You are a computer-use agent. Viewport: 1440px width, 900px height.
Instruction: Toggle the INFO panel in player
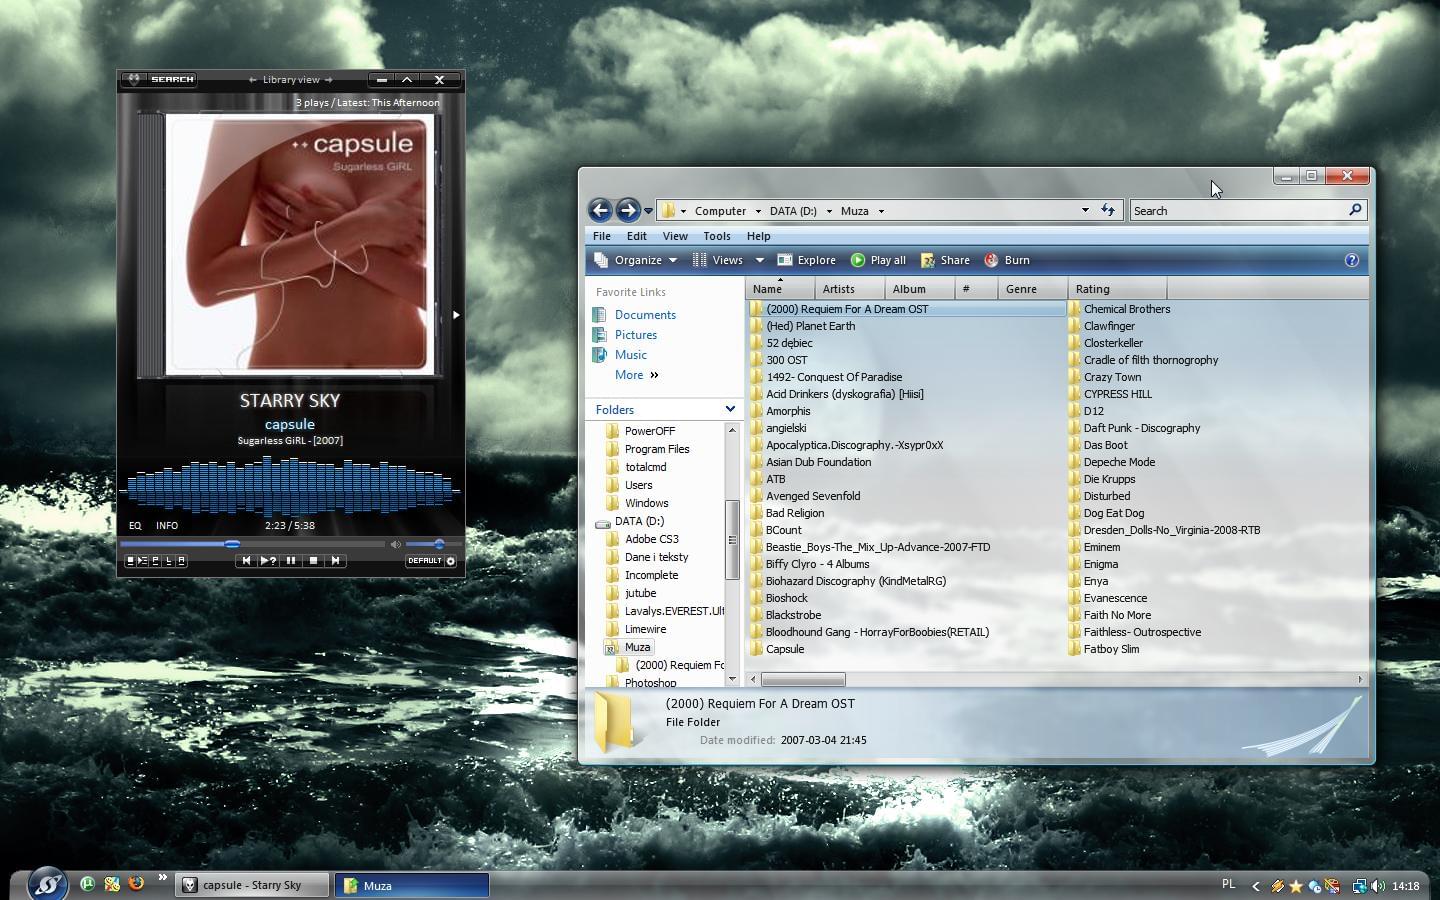[x=167, y=525]
